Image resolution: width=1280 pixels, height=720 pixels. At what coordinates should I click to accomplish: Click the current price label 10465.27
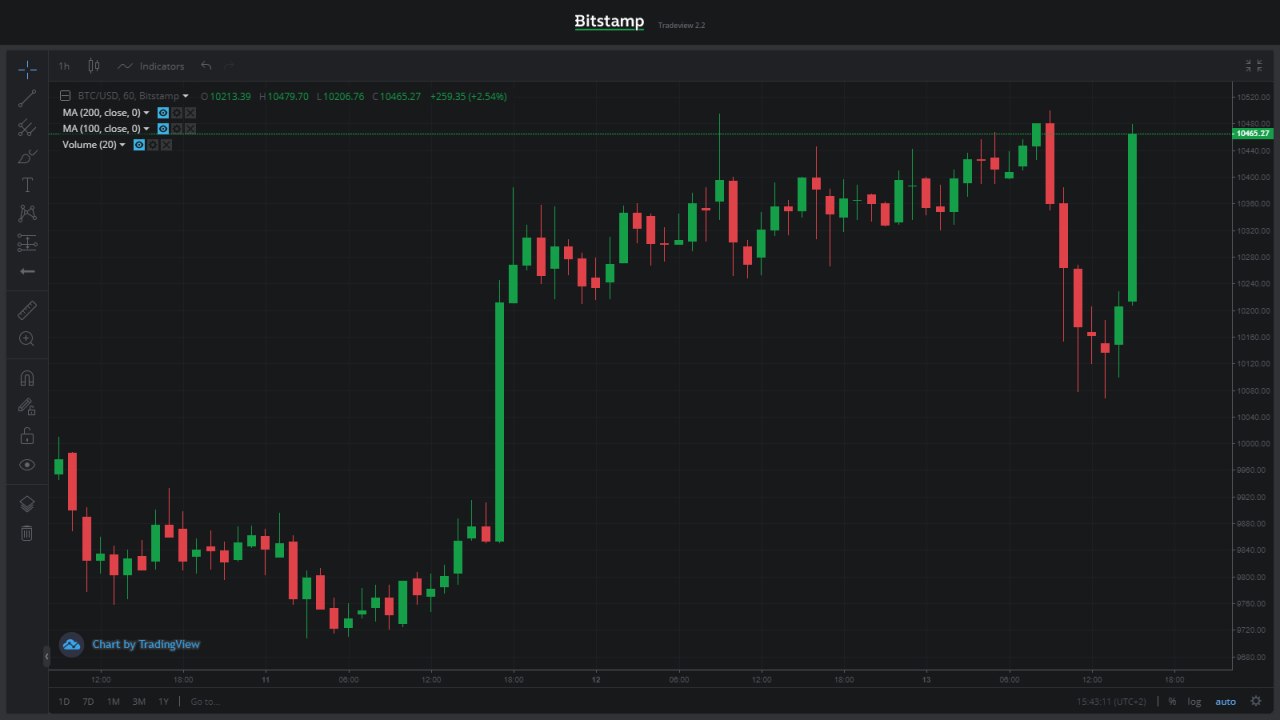pyautogui.click(x=1252, y=133)
